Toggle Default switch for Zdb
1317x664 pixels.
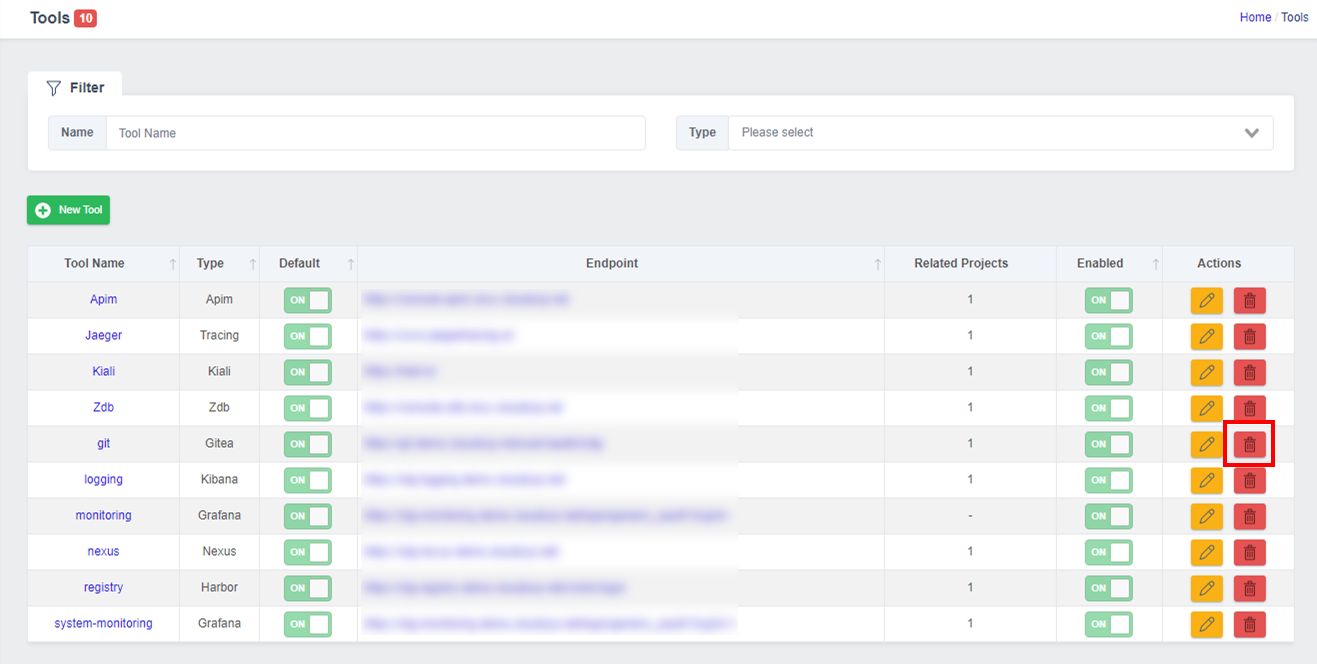point(308,408)
